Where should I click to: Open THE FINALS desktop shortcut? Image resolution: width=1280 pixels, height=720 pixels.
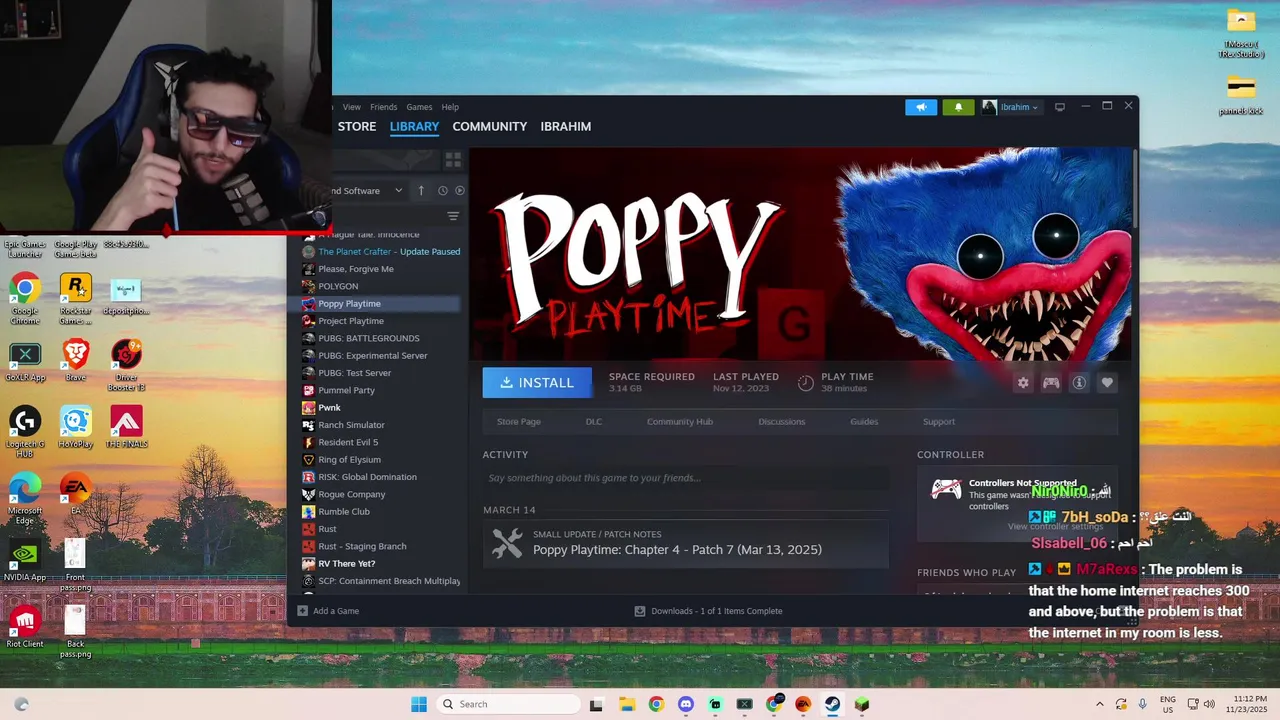[x=127, y=427]
